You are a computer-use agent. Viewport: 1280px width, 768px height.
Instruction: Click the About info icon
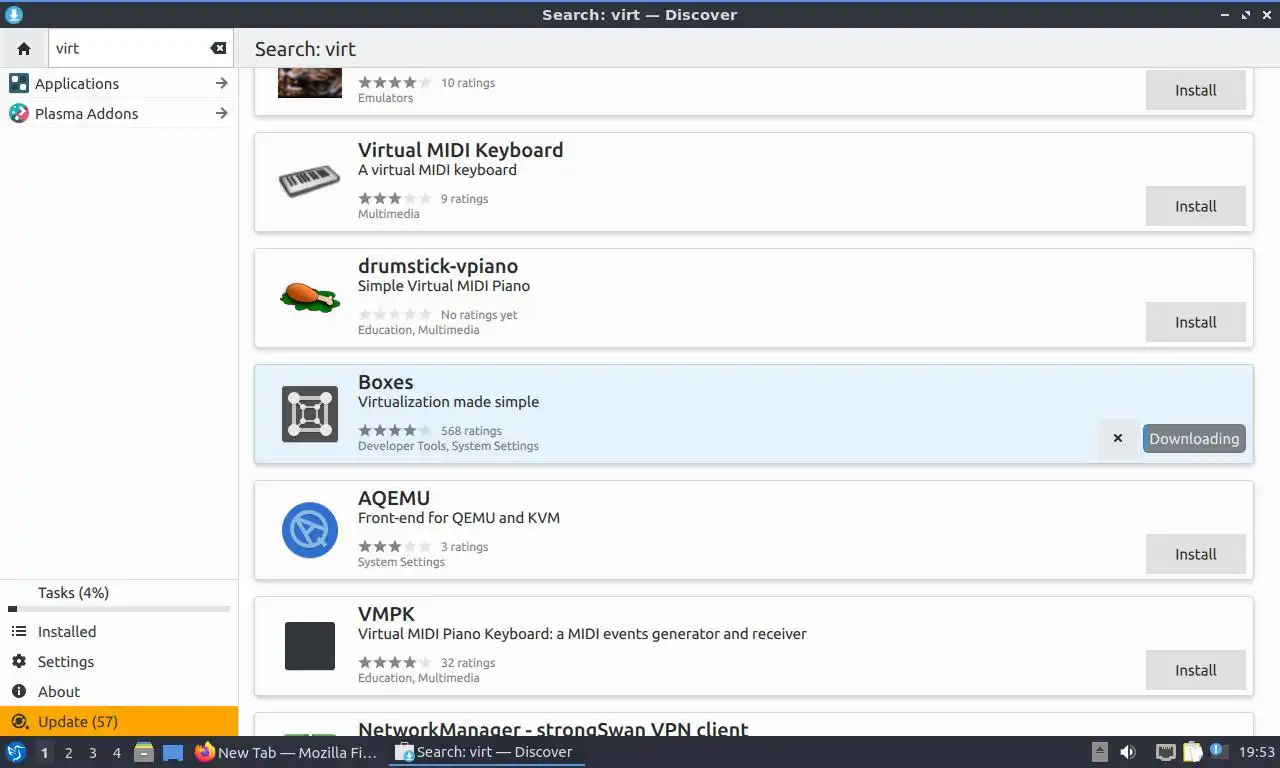pos(19,692)
